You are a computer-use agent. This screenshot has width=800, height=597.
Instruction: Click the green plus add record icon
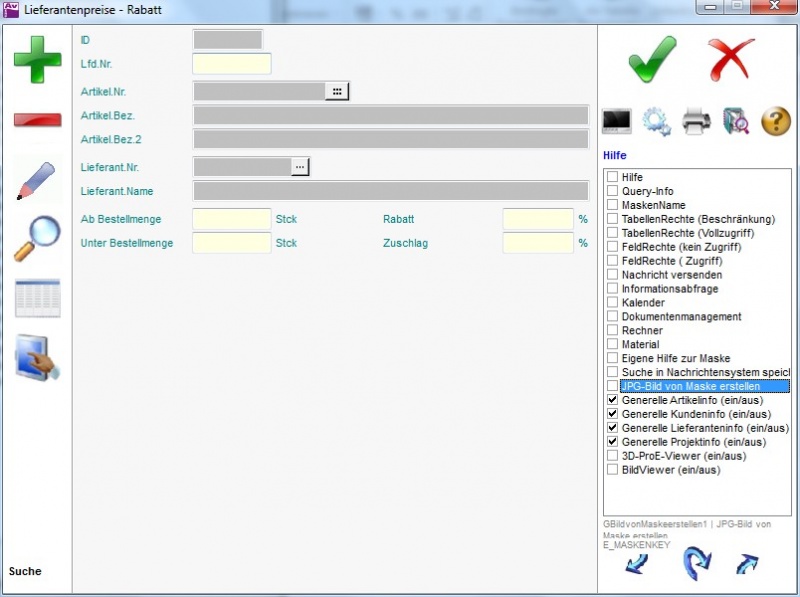(37, 62)
